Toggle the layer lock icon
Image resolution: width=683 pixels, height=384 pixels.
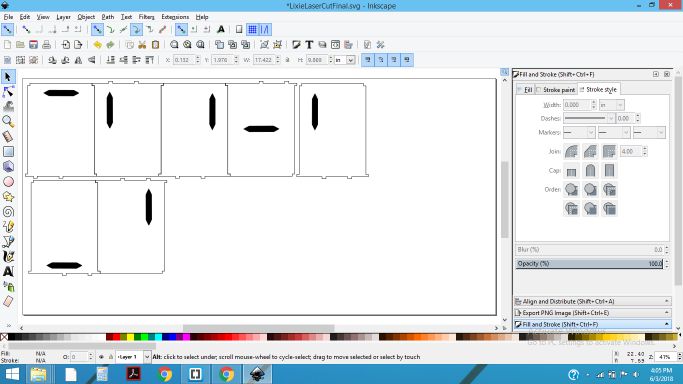[111, 357]
